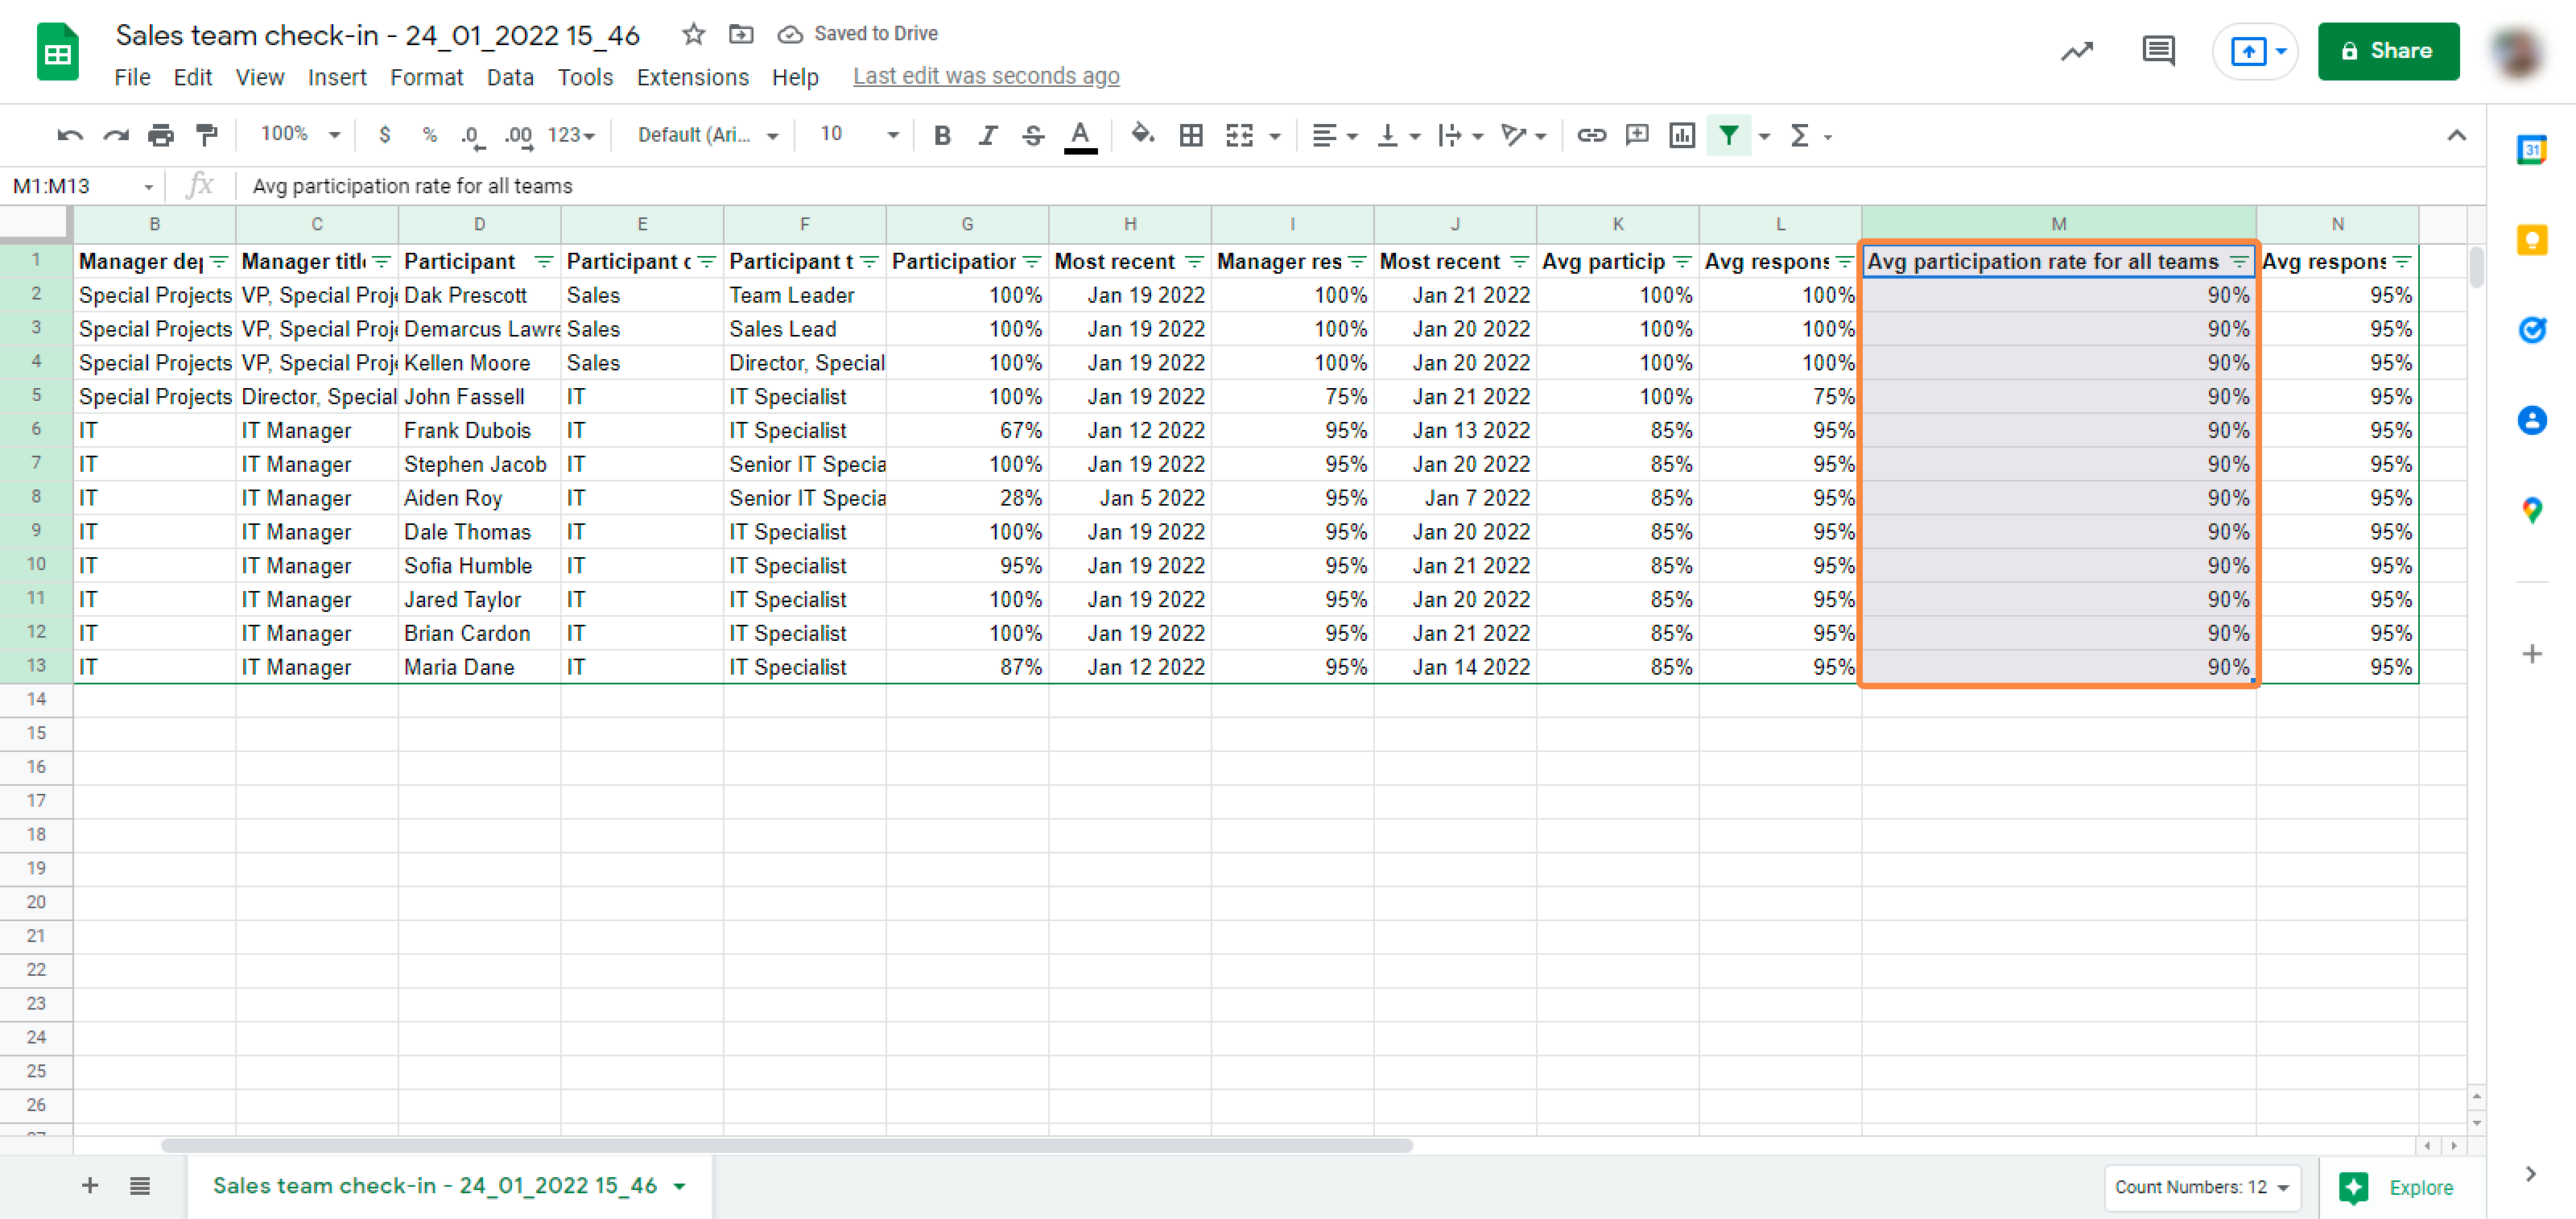Click the Name box showing M1:M13
This screenshot has height=1219, width=2576.
[83, 186]
